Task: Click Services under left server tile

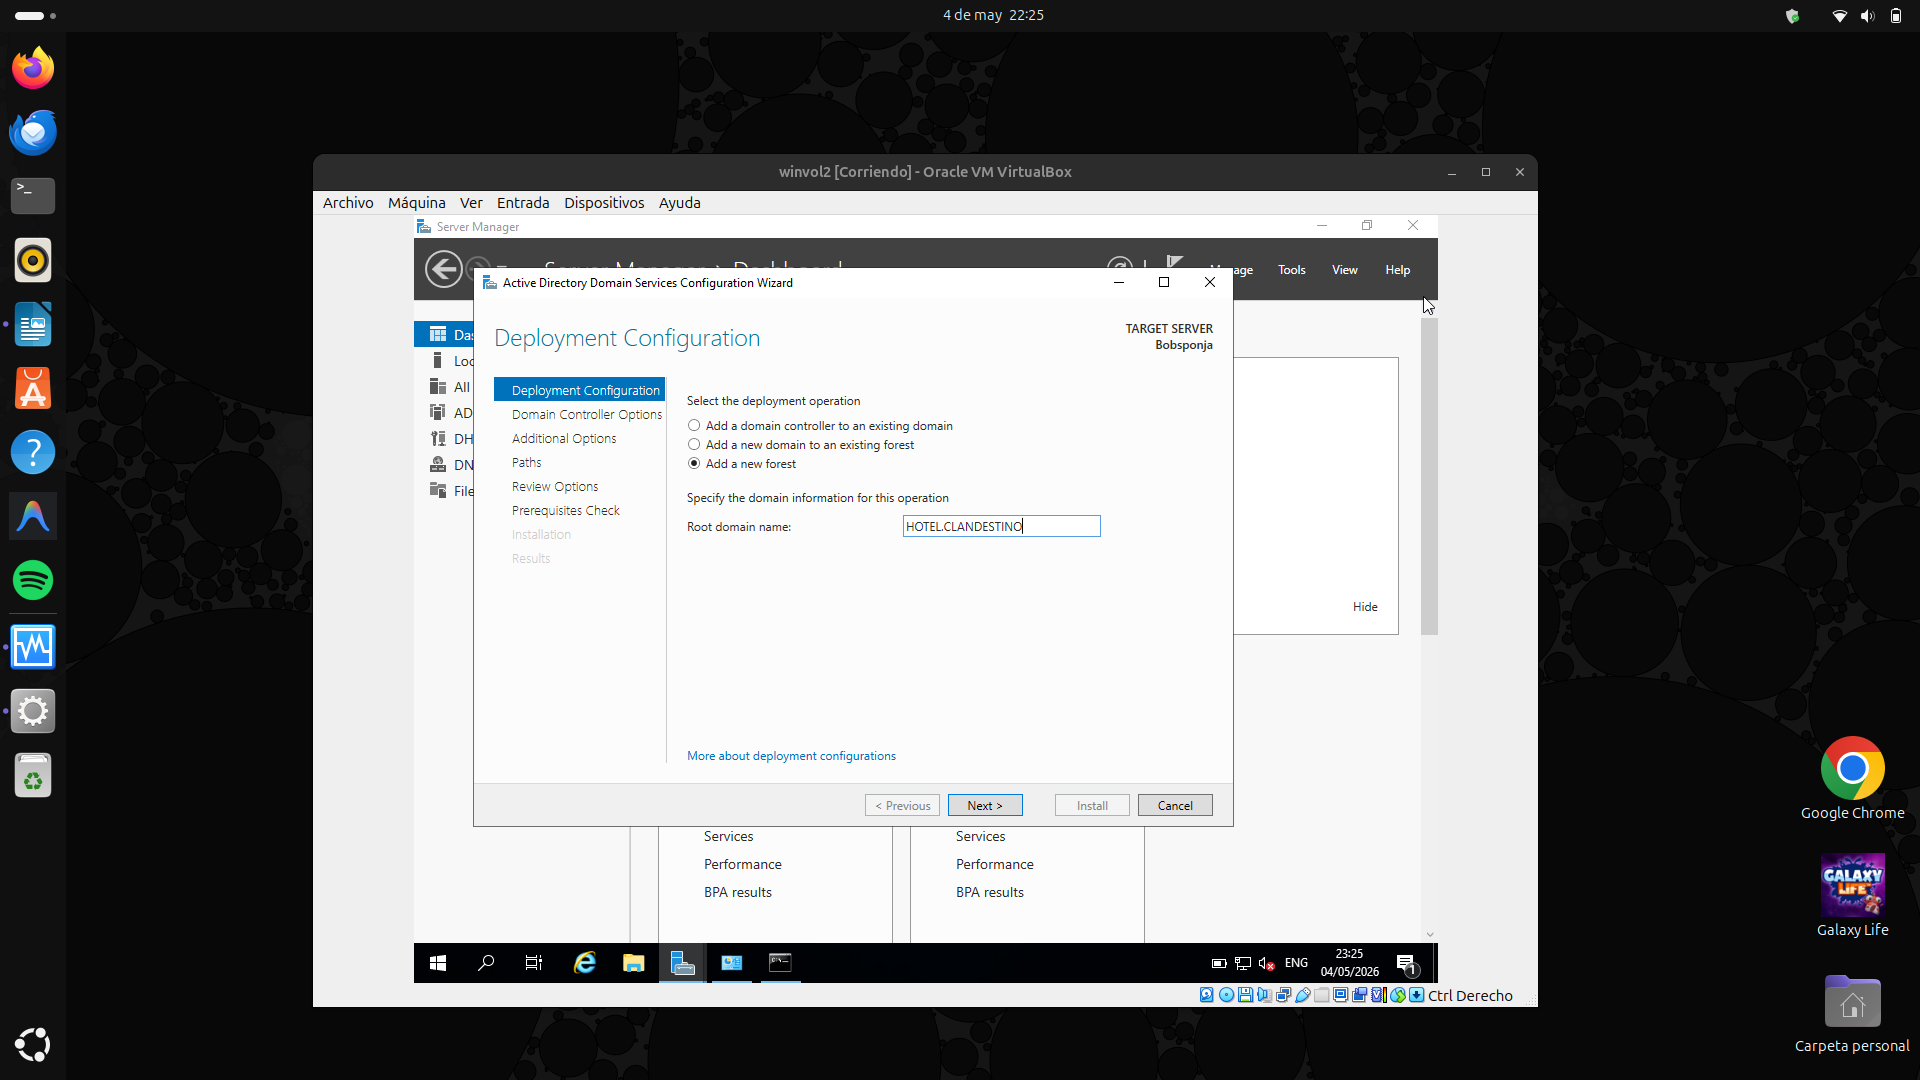Action: click(728, 837)
